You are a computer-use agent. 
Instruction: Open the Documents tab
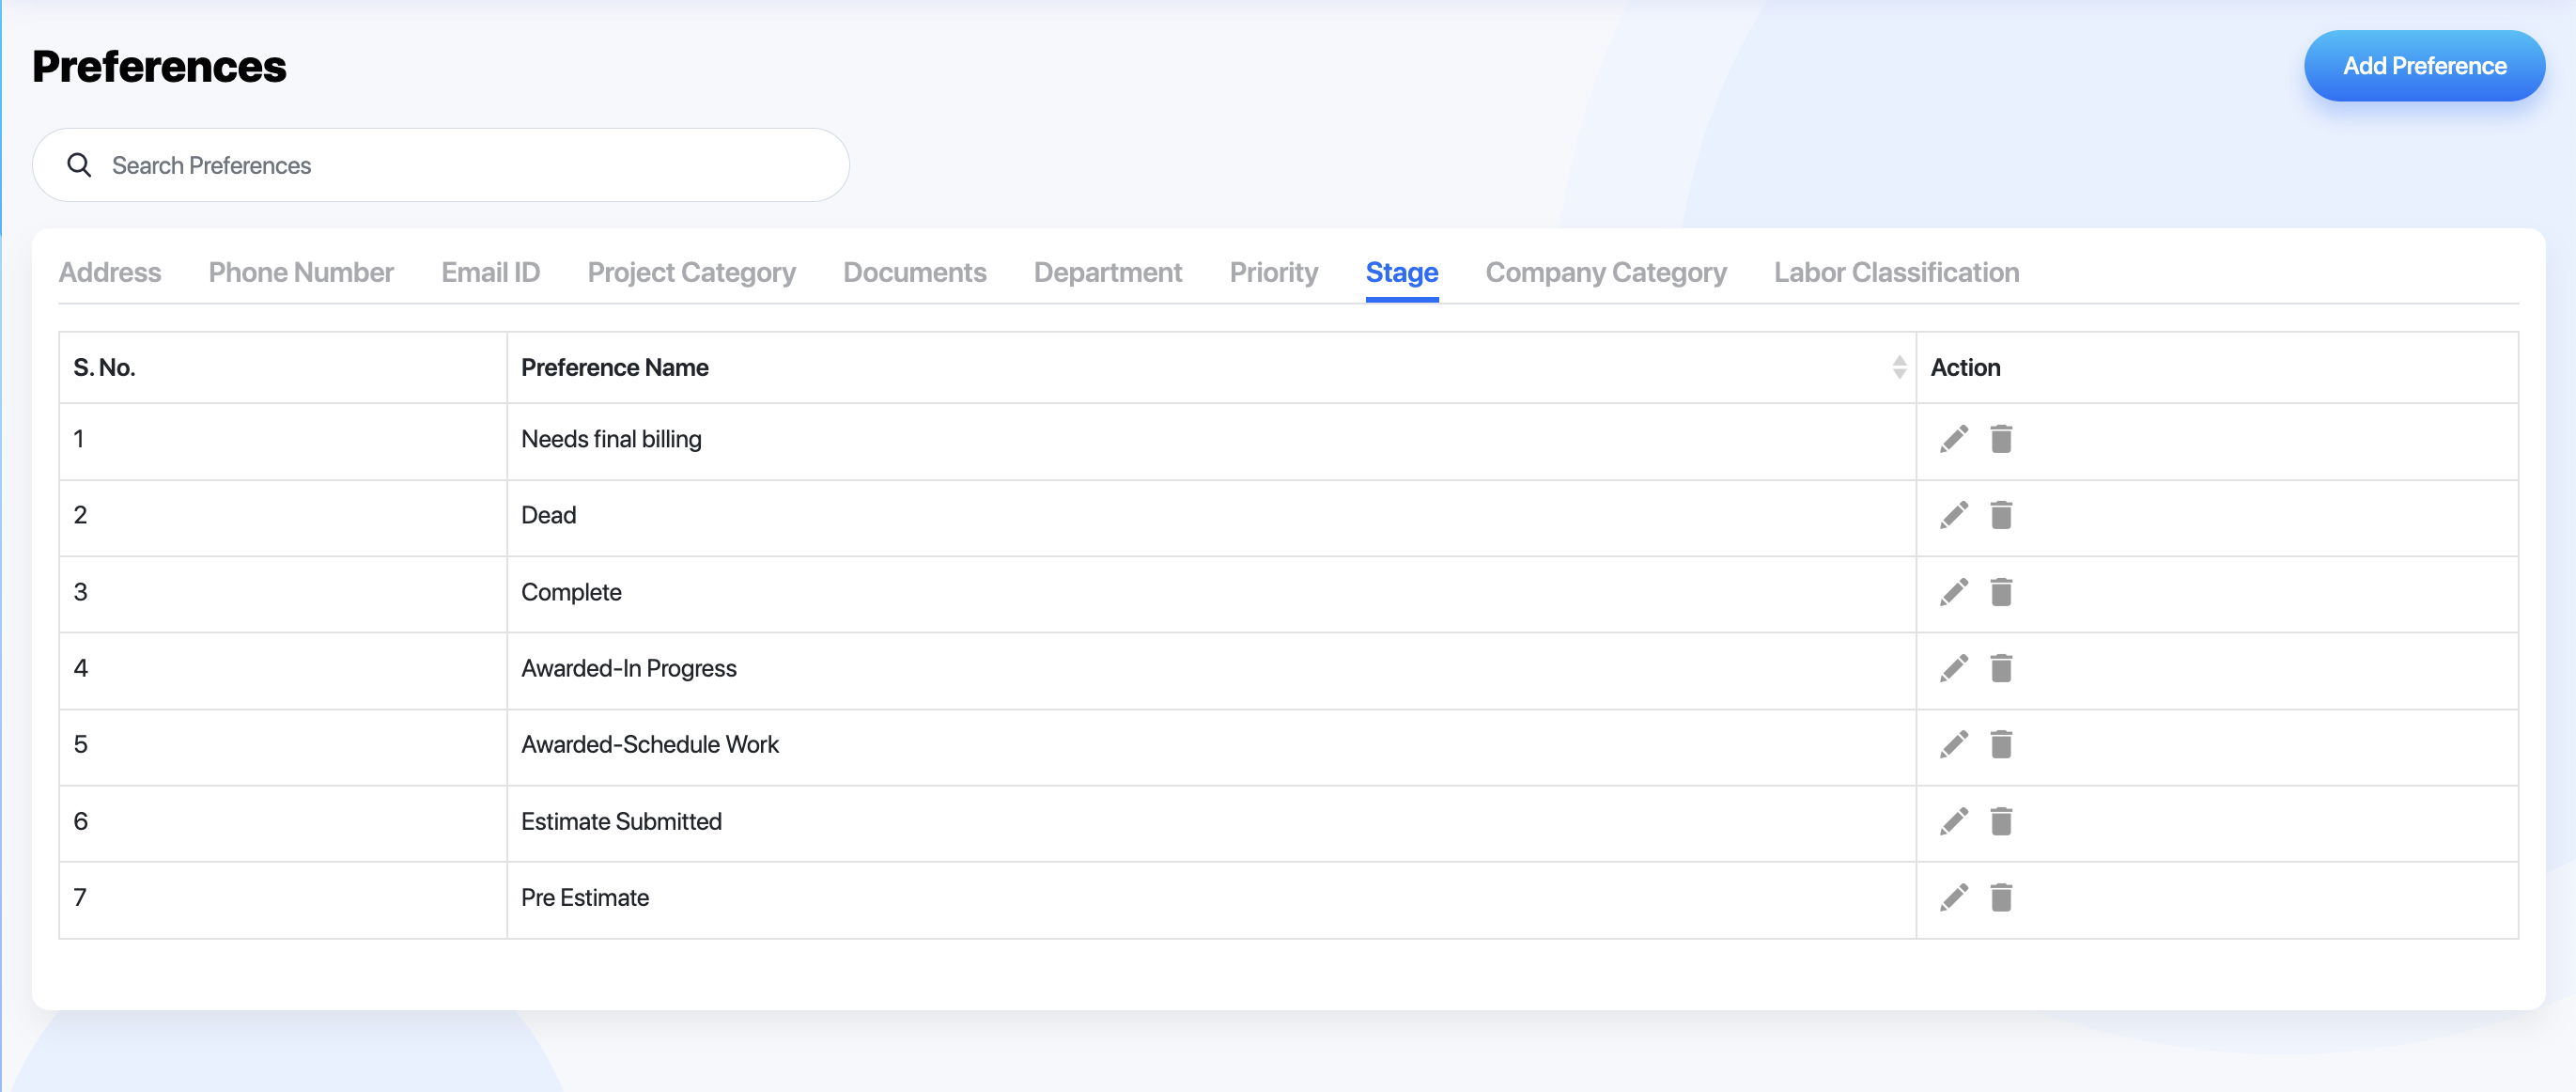coord(915,272)
